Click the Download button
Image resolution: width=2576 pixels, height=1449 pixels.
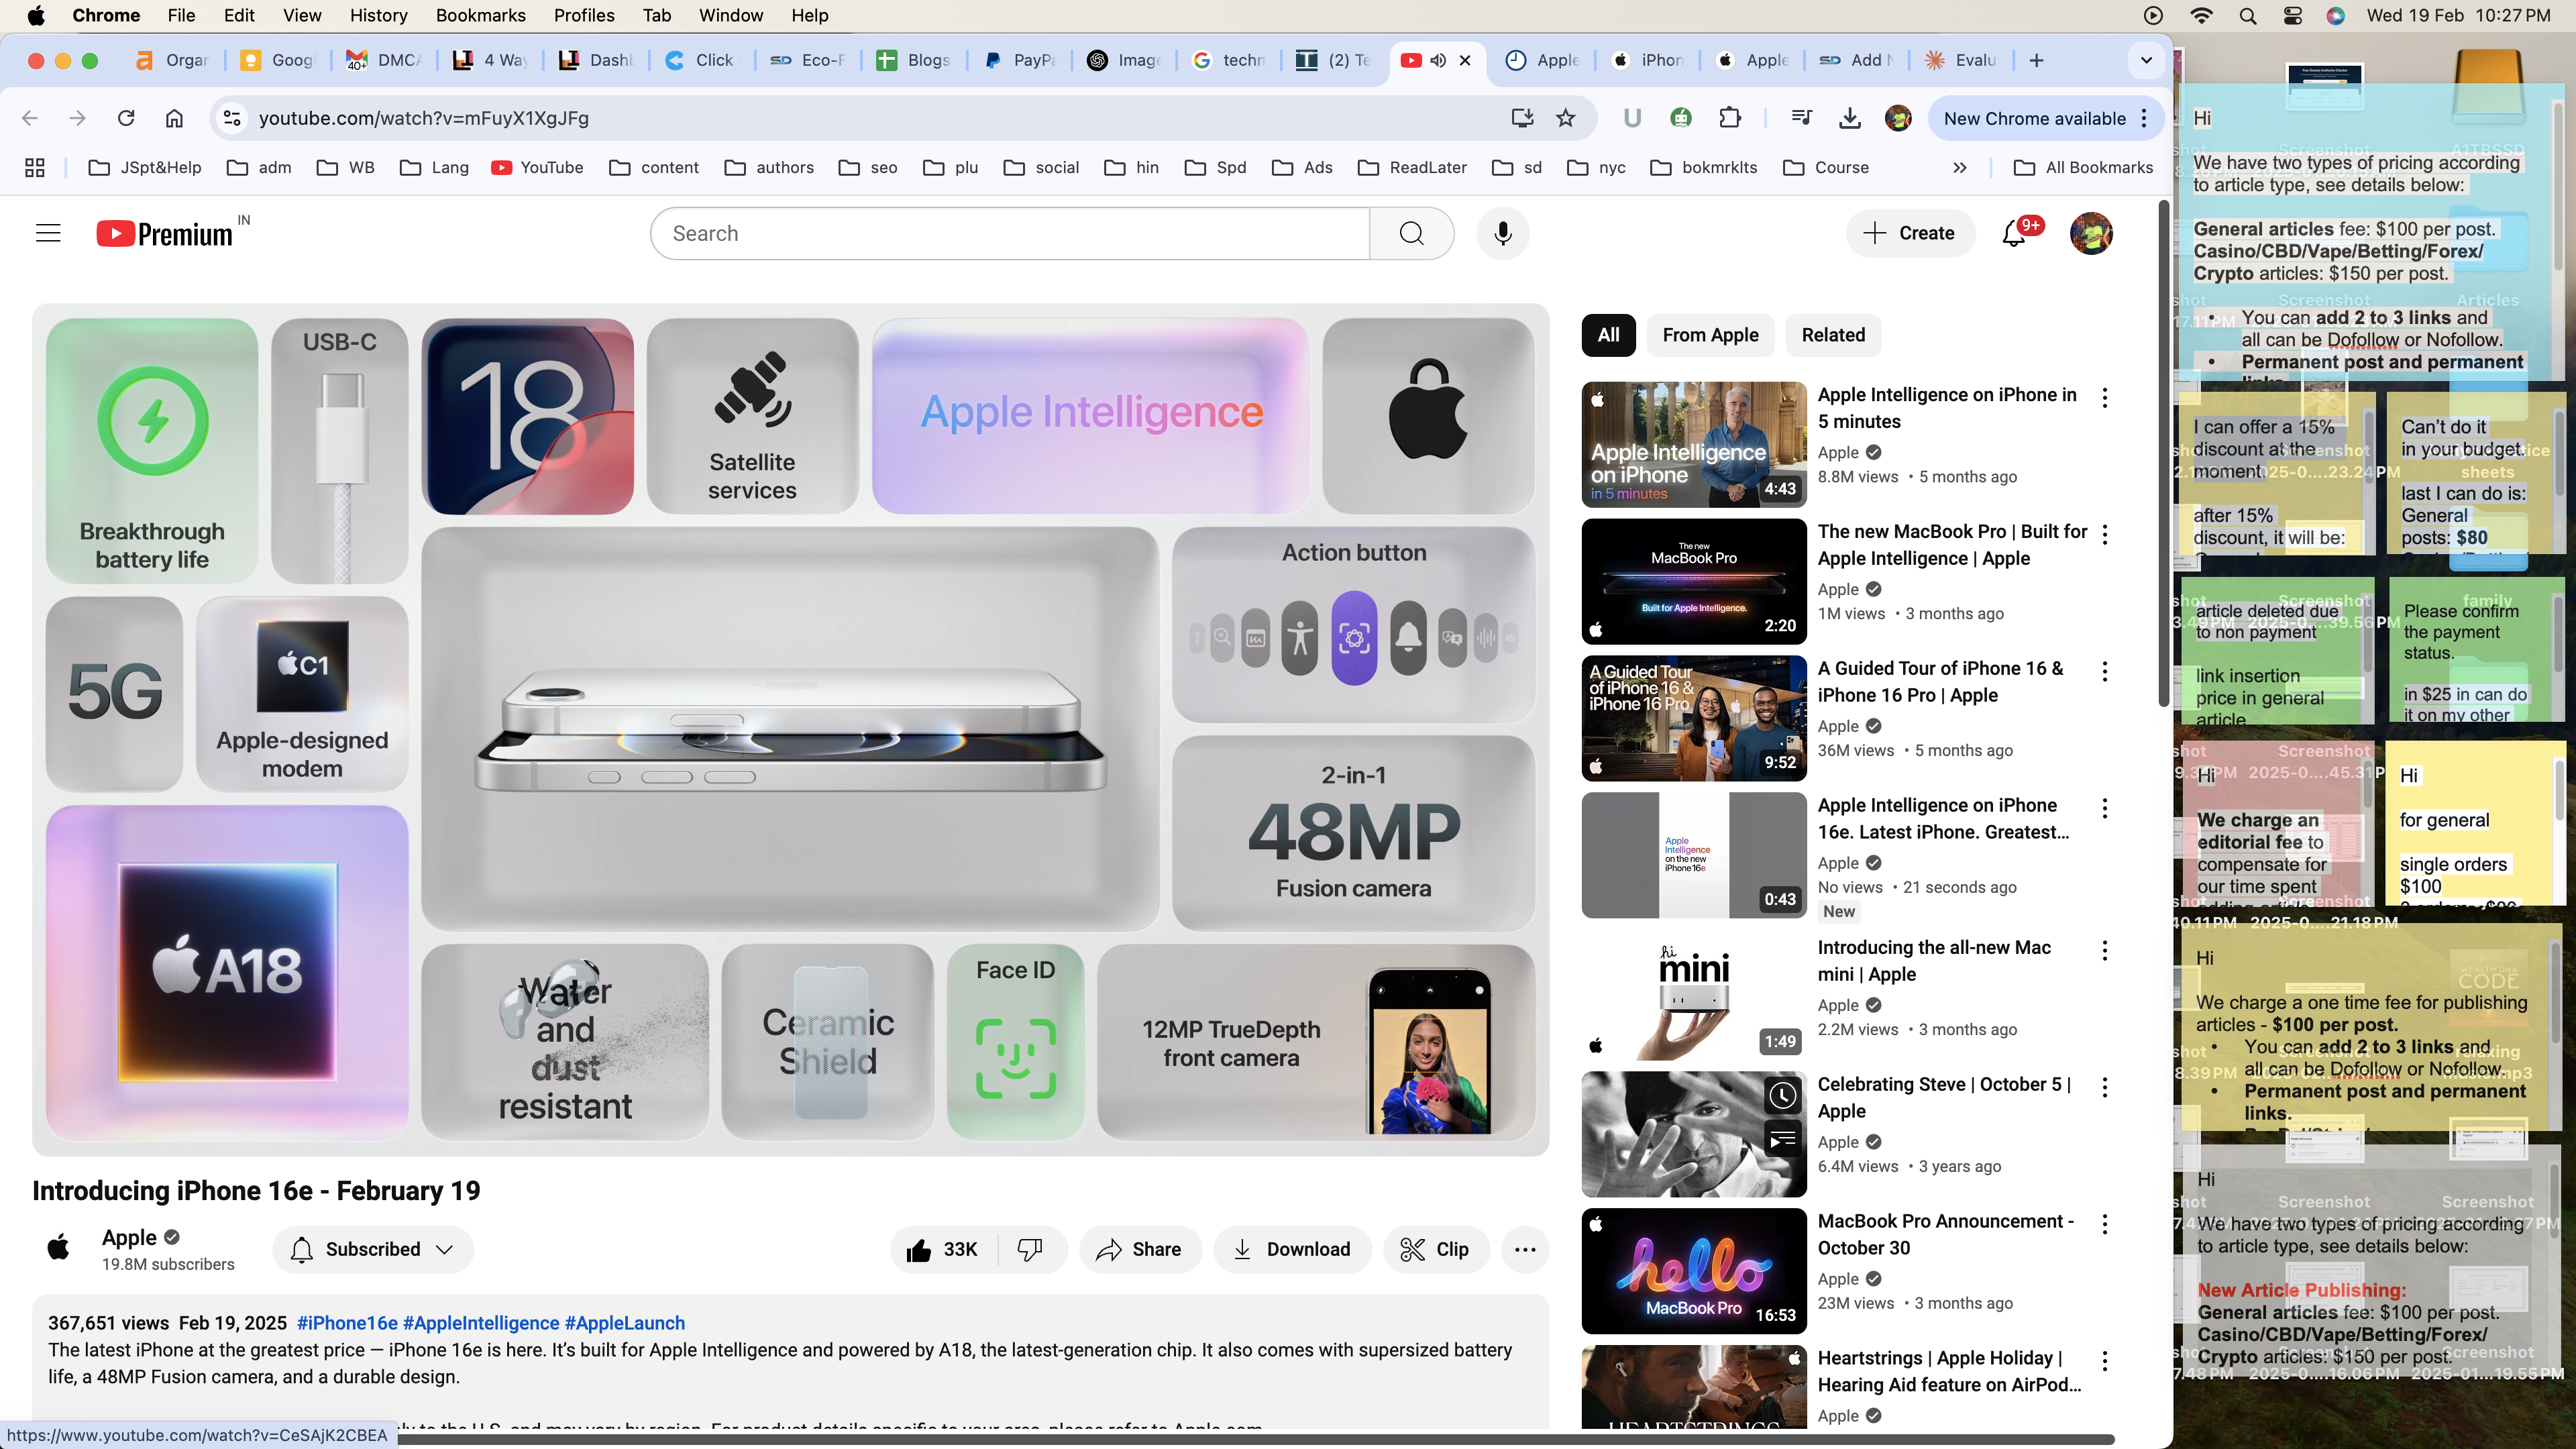click(1291, 1249)
